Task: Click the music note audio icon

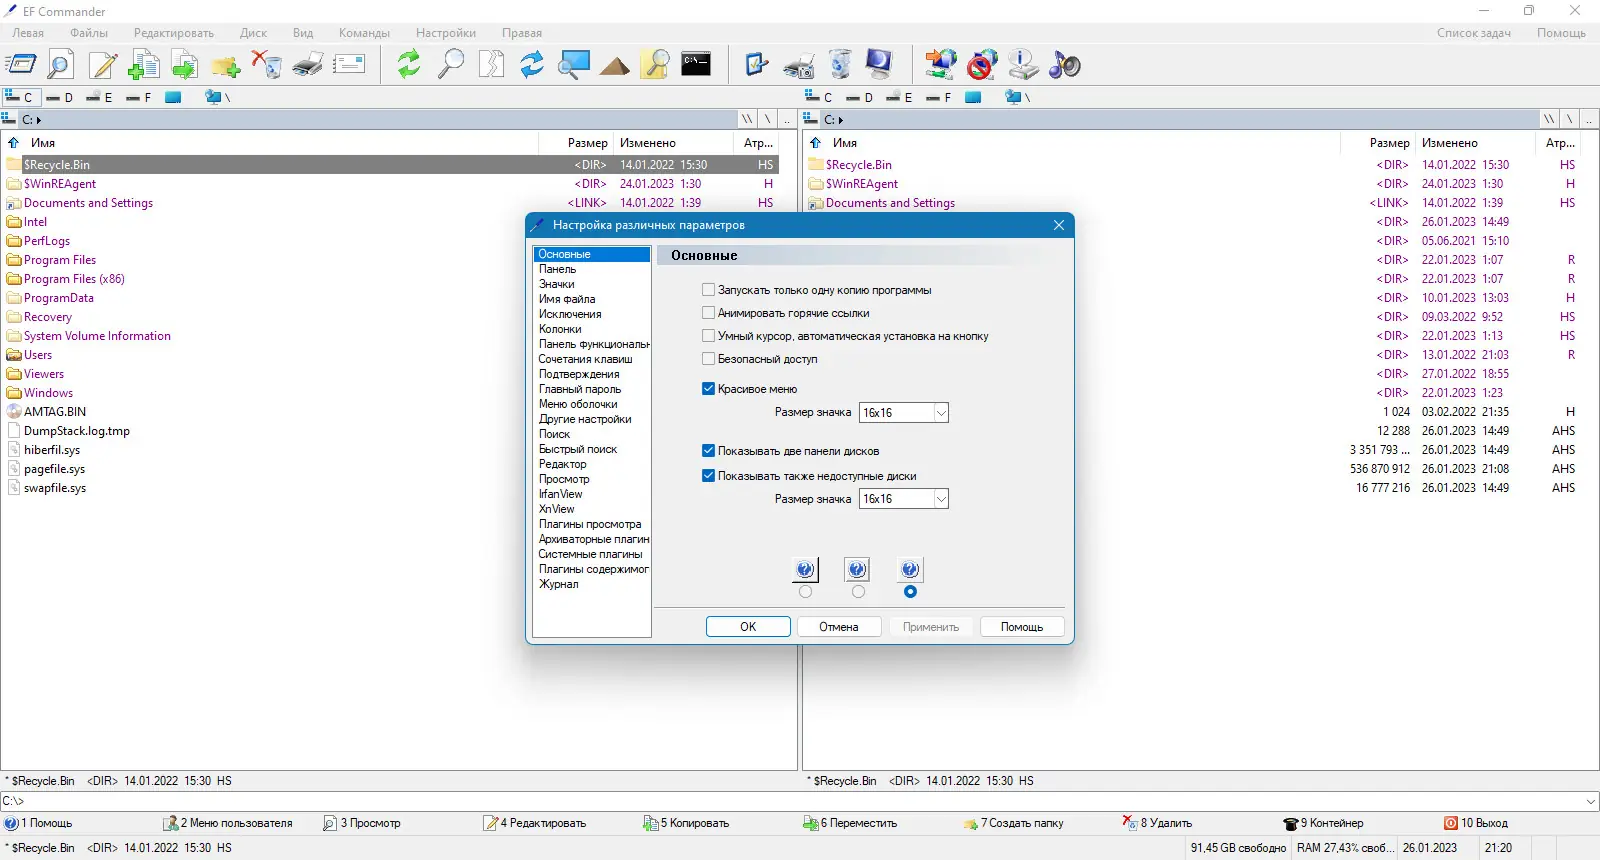Action: pyautogui.click(x=1064, y=65)
